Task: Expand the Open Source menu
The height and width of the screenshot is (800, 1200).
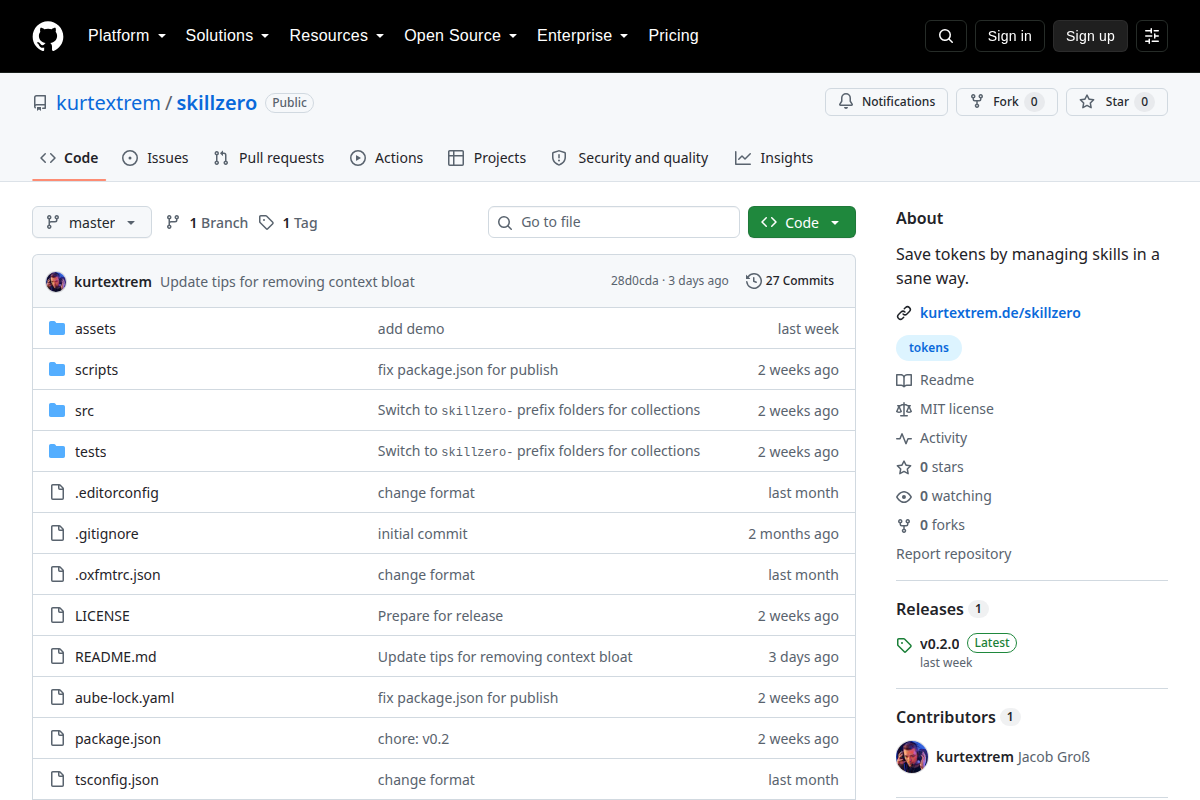Action: point(460,36)
